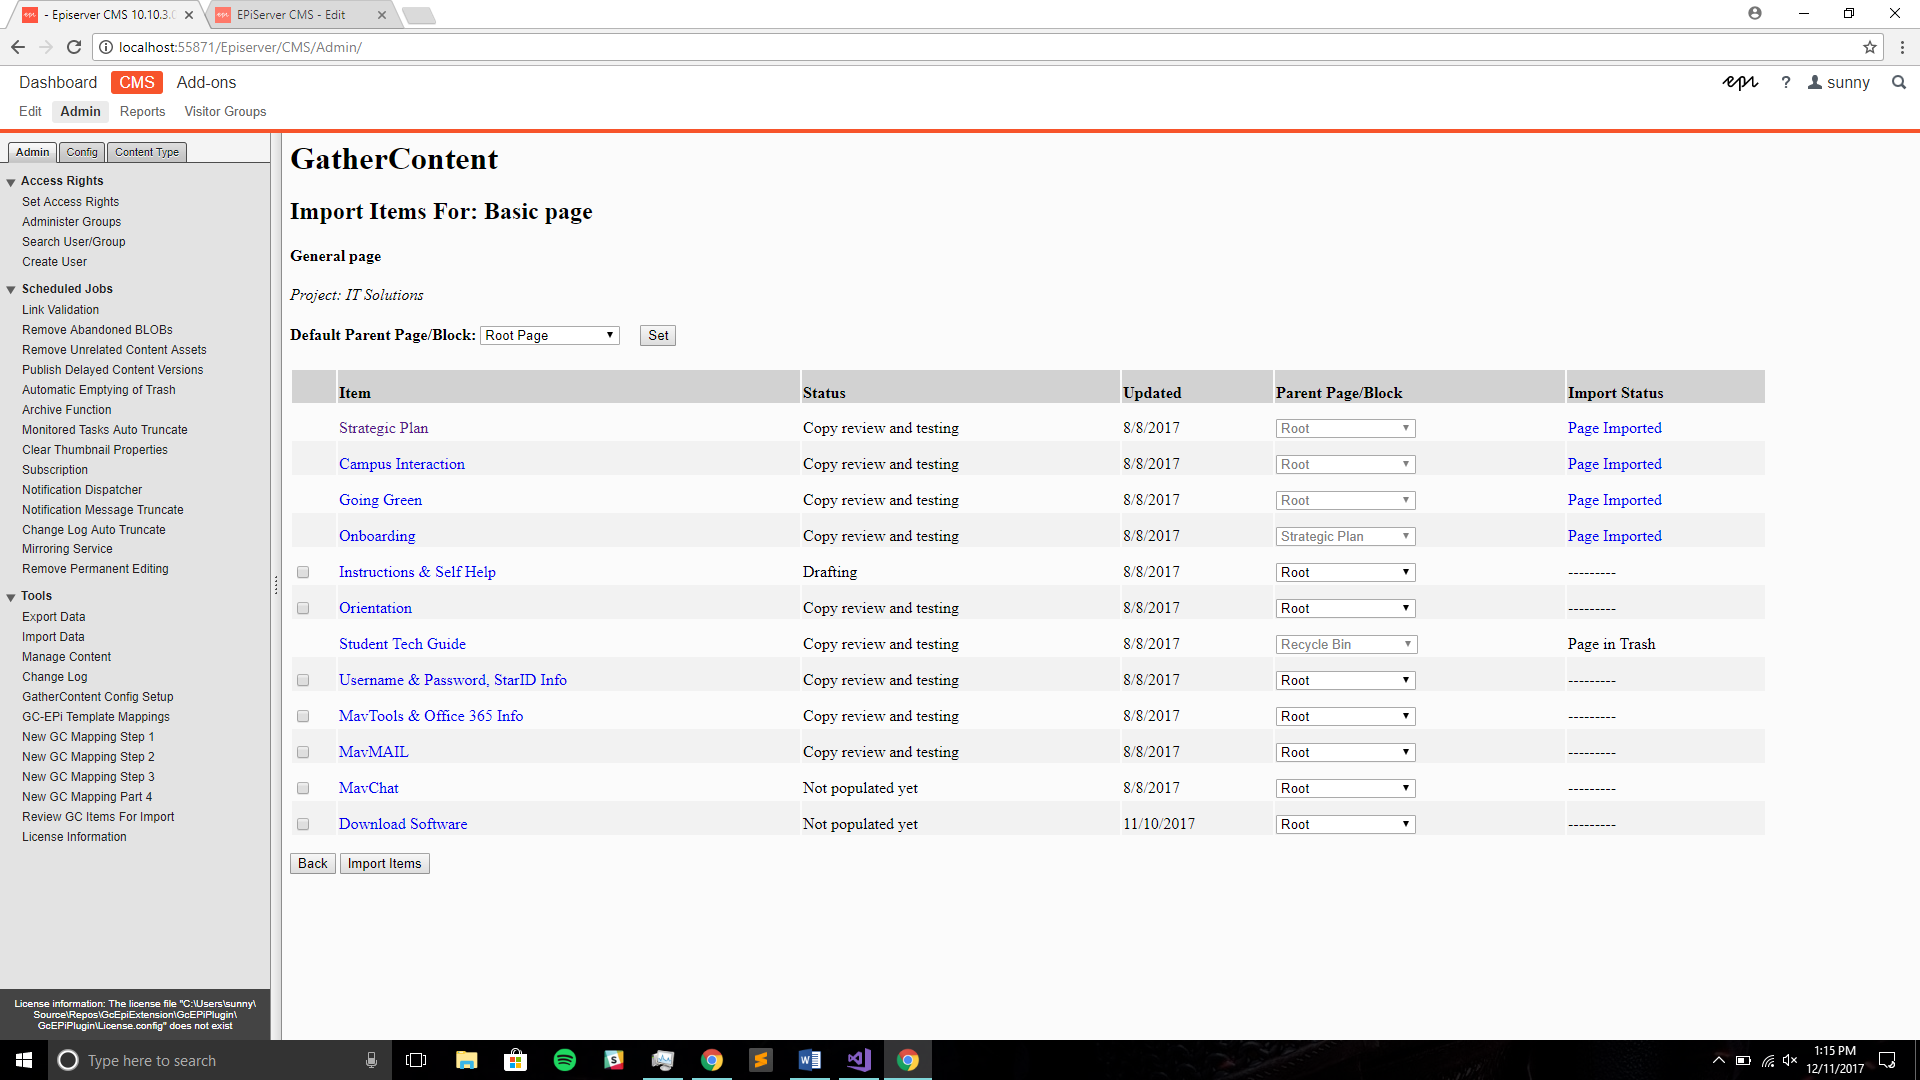
Task: Reload the page with the refresh icon
Action: 74,47
